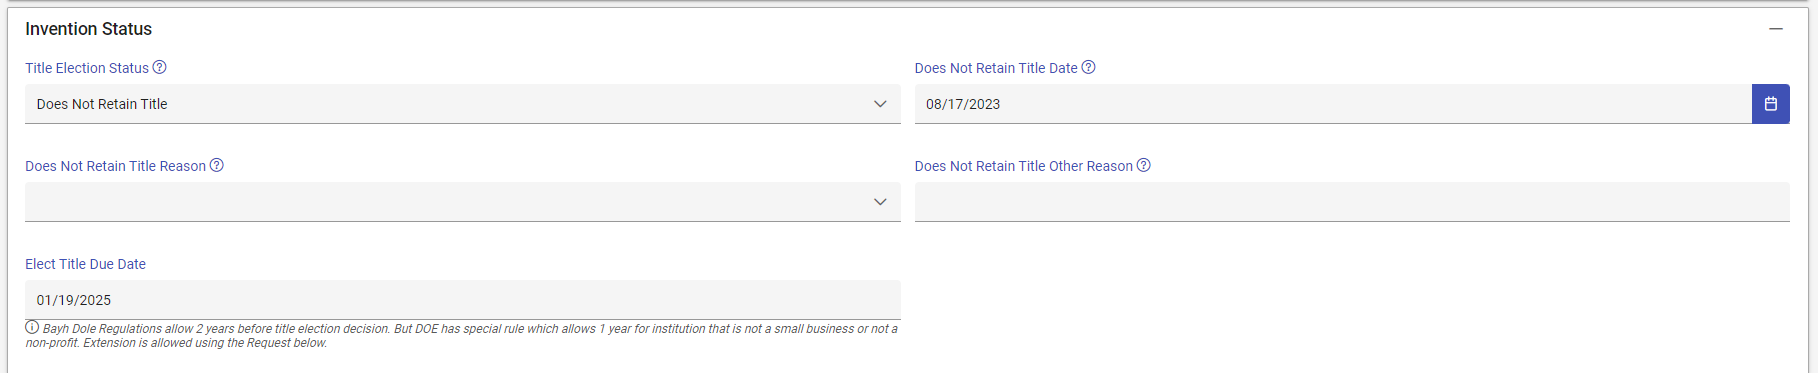Click help icon beside Does Not Retain Title Date
Image resolution: width=1818 pixels, height=373 pixels.
[x=1089, y=67]
